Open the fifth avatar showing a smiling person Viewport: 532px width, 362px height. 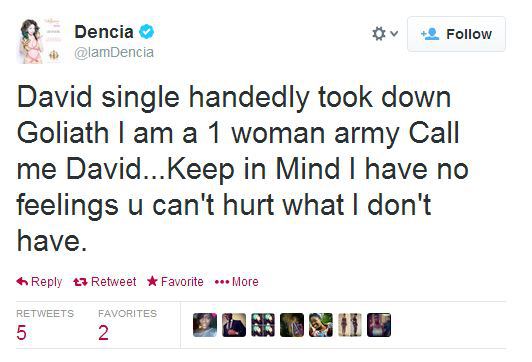(321, 325)
